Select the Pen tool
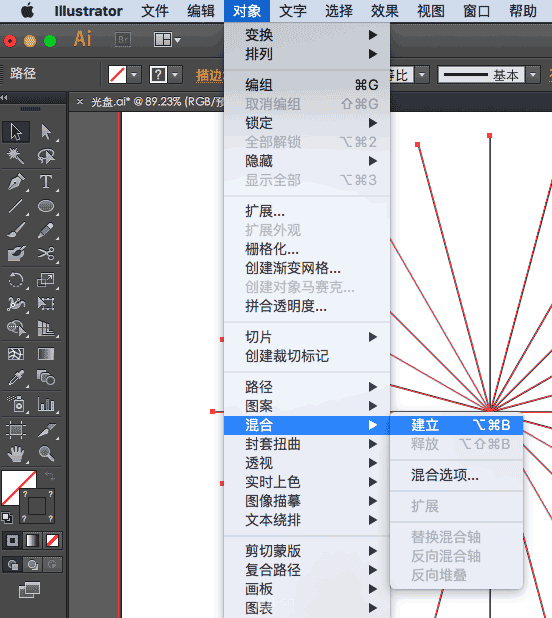552x618 pixels. (16, 182)
